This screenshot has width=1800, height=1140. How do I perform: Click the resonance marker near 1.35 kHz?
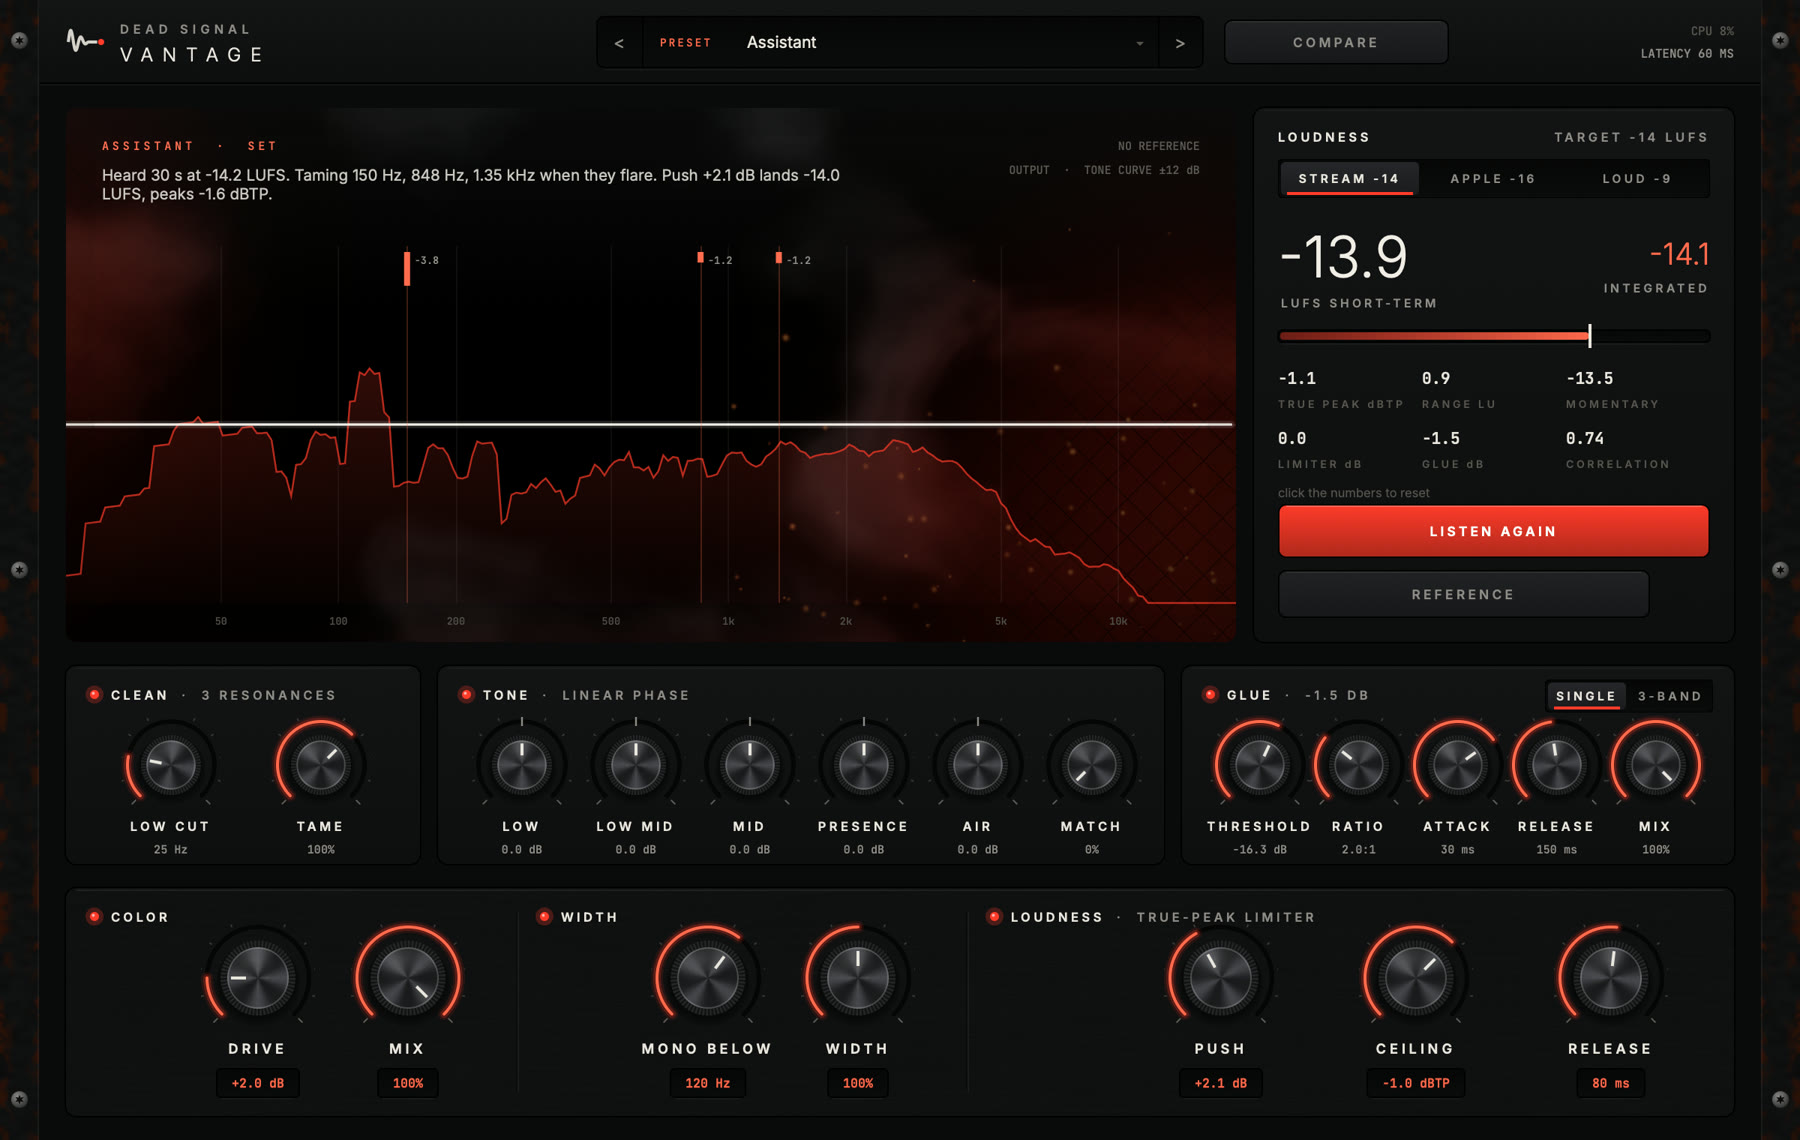click(x=779, y=258)
